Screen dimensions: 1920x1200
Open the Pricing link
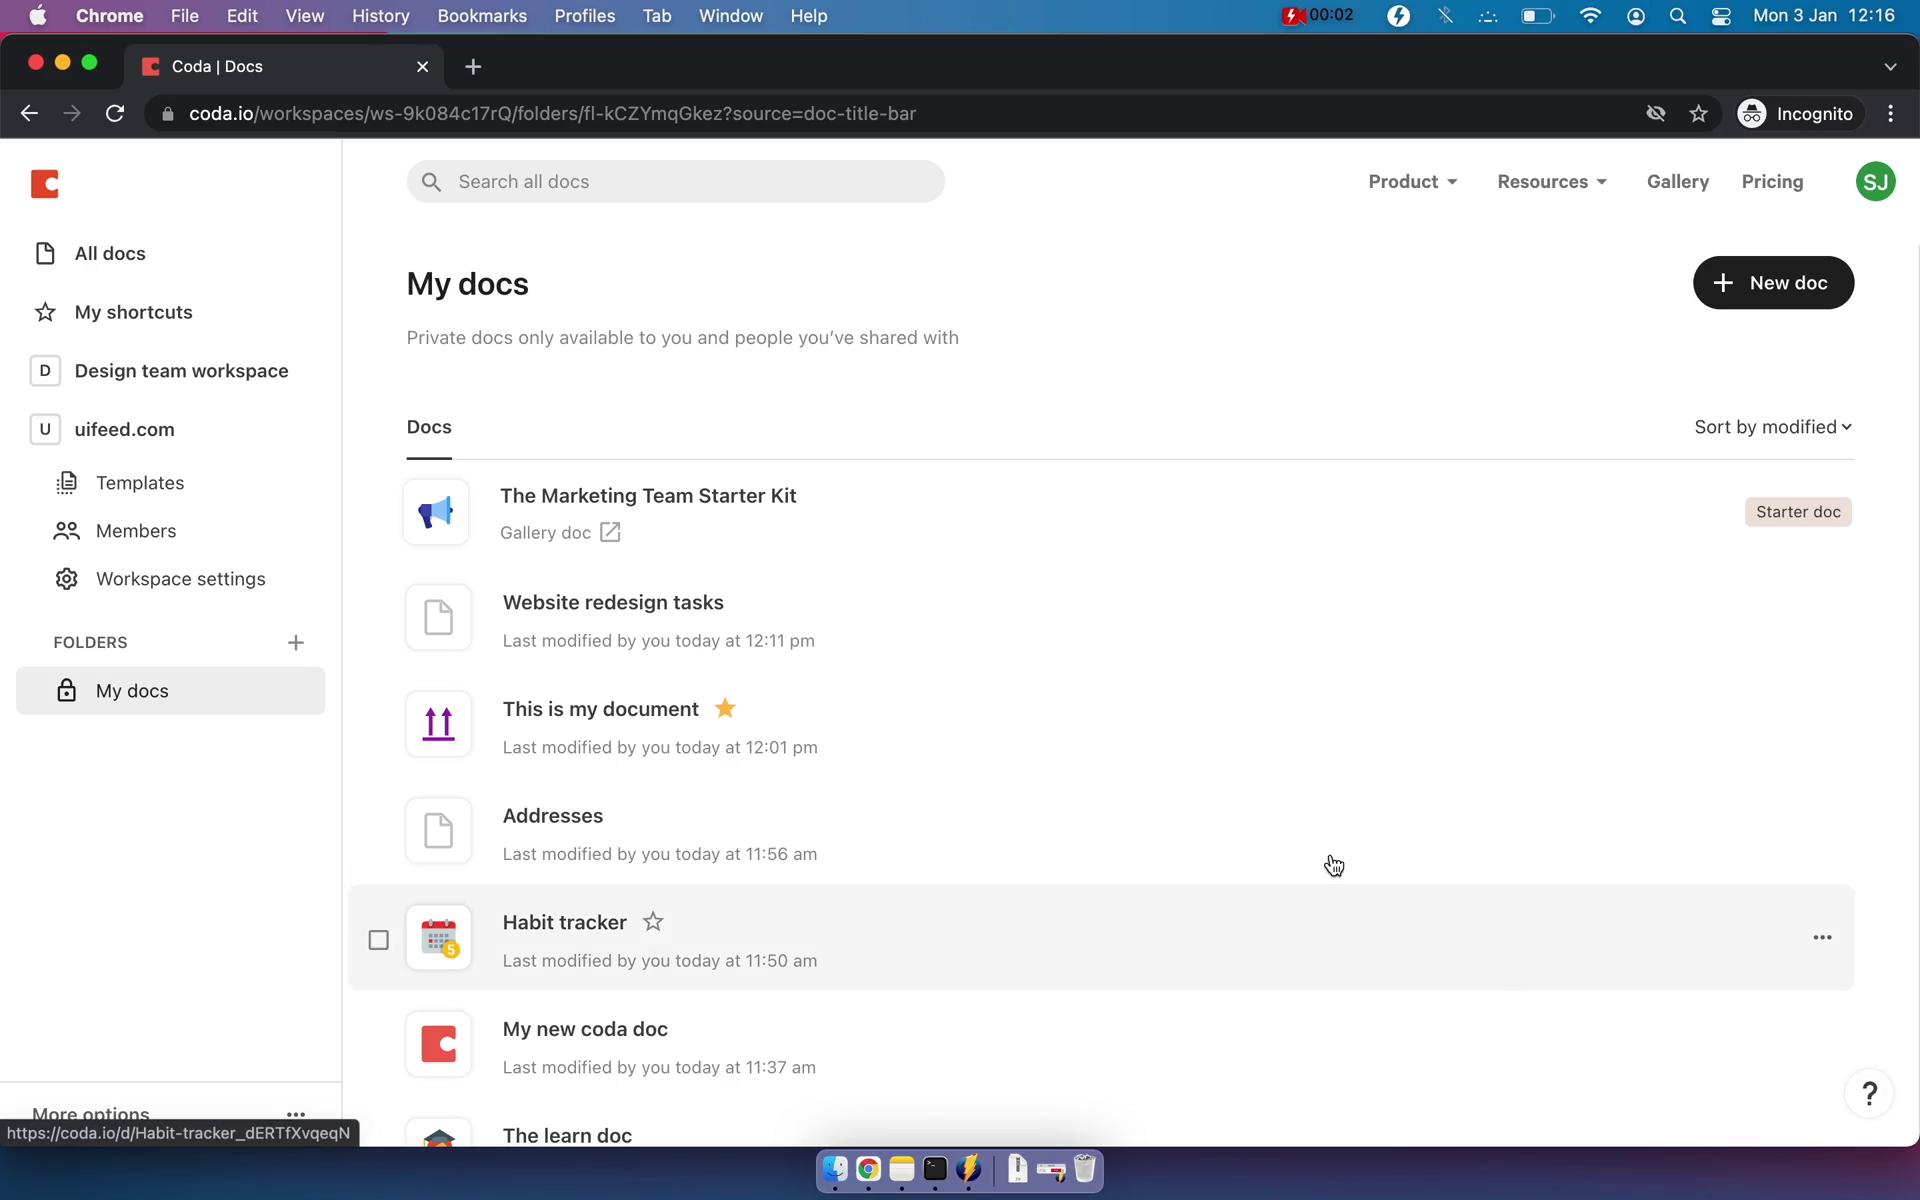(1772, 181)
